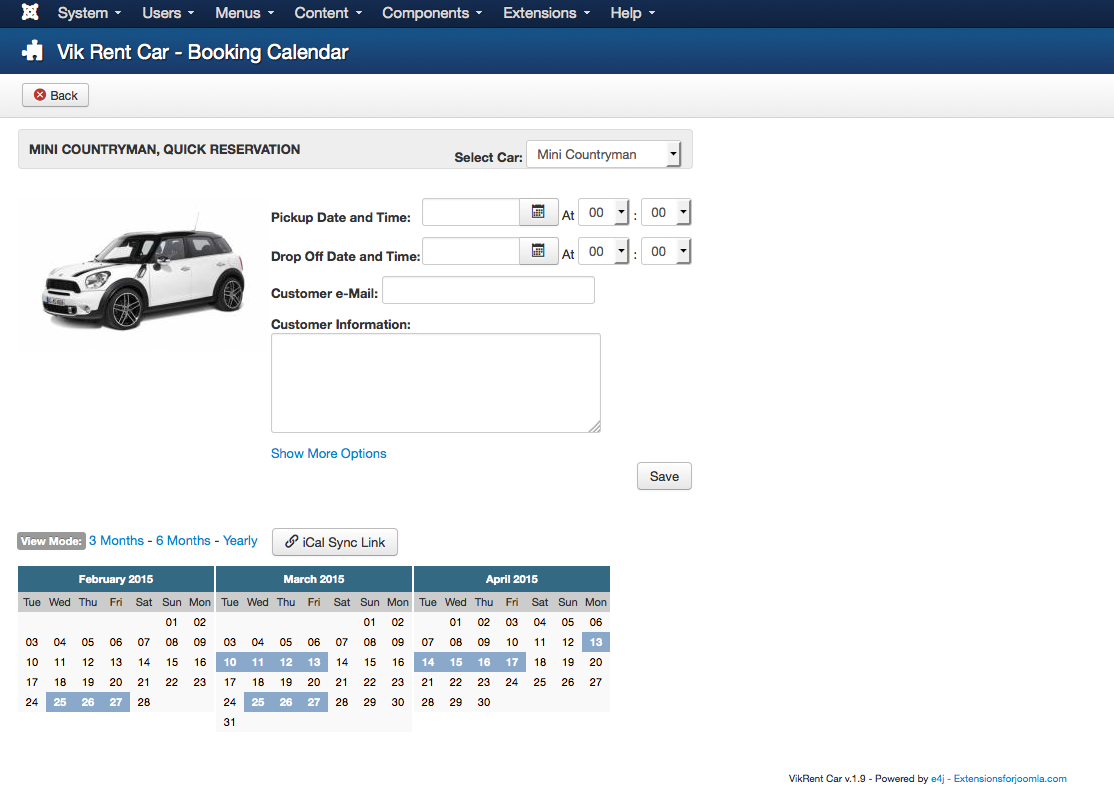Click the Joomla logo icon
The width and height of the screenshot is (1114, 805).
pos(30,12)
